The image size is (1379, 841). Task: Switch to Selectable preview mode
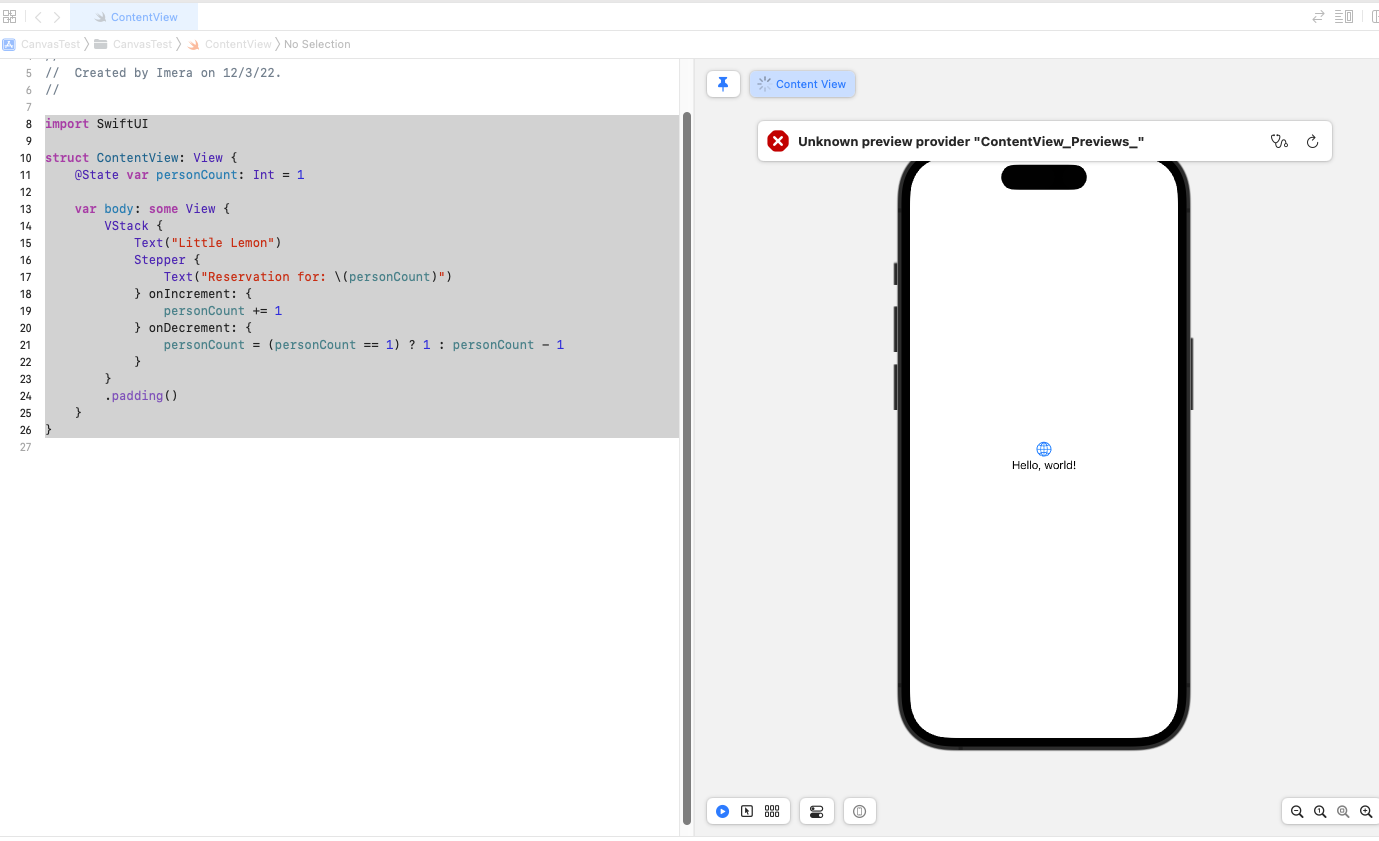tap(747, 811)
